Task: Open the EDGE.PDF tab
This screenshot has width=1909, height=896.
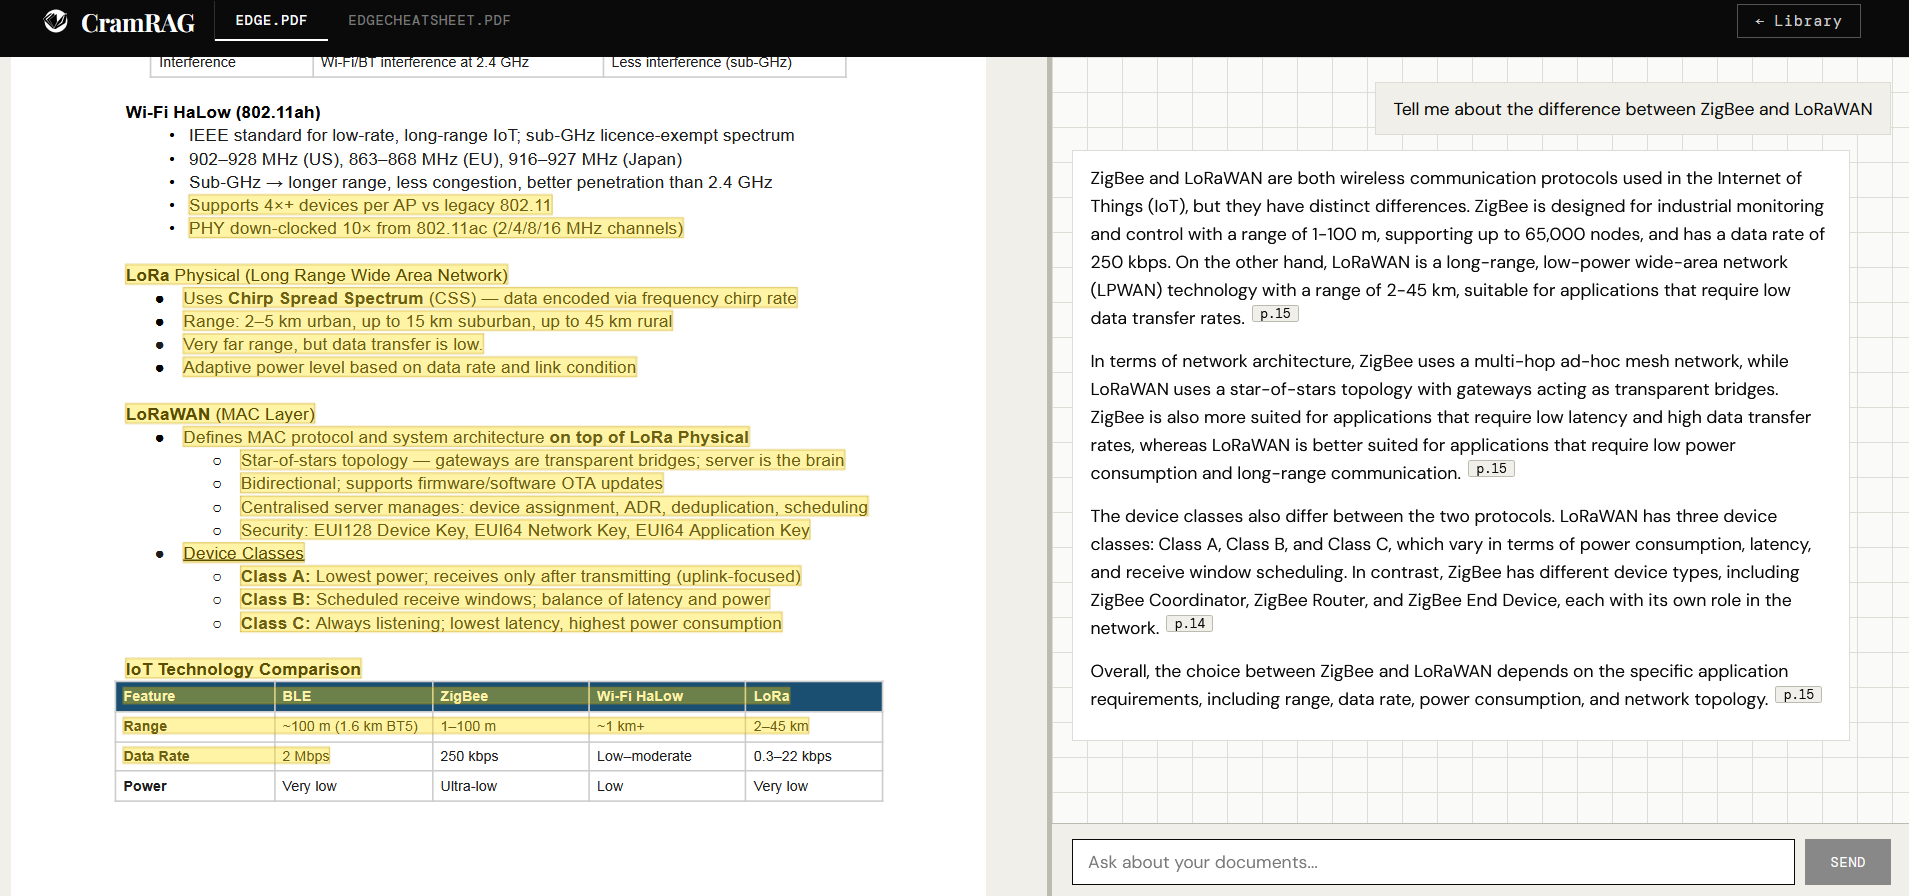Action: pyautogui.click(x=271, y=20)
